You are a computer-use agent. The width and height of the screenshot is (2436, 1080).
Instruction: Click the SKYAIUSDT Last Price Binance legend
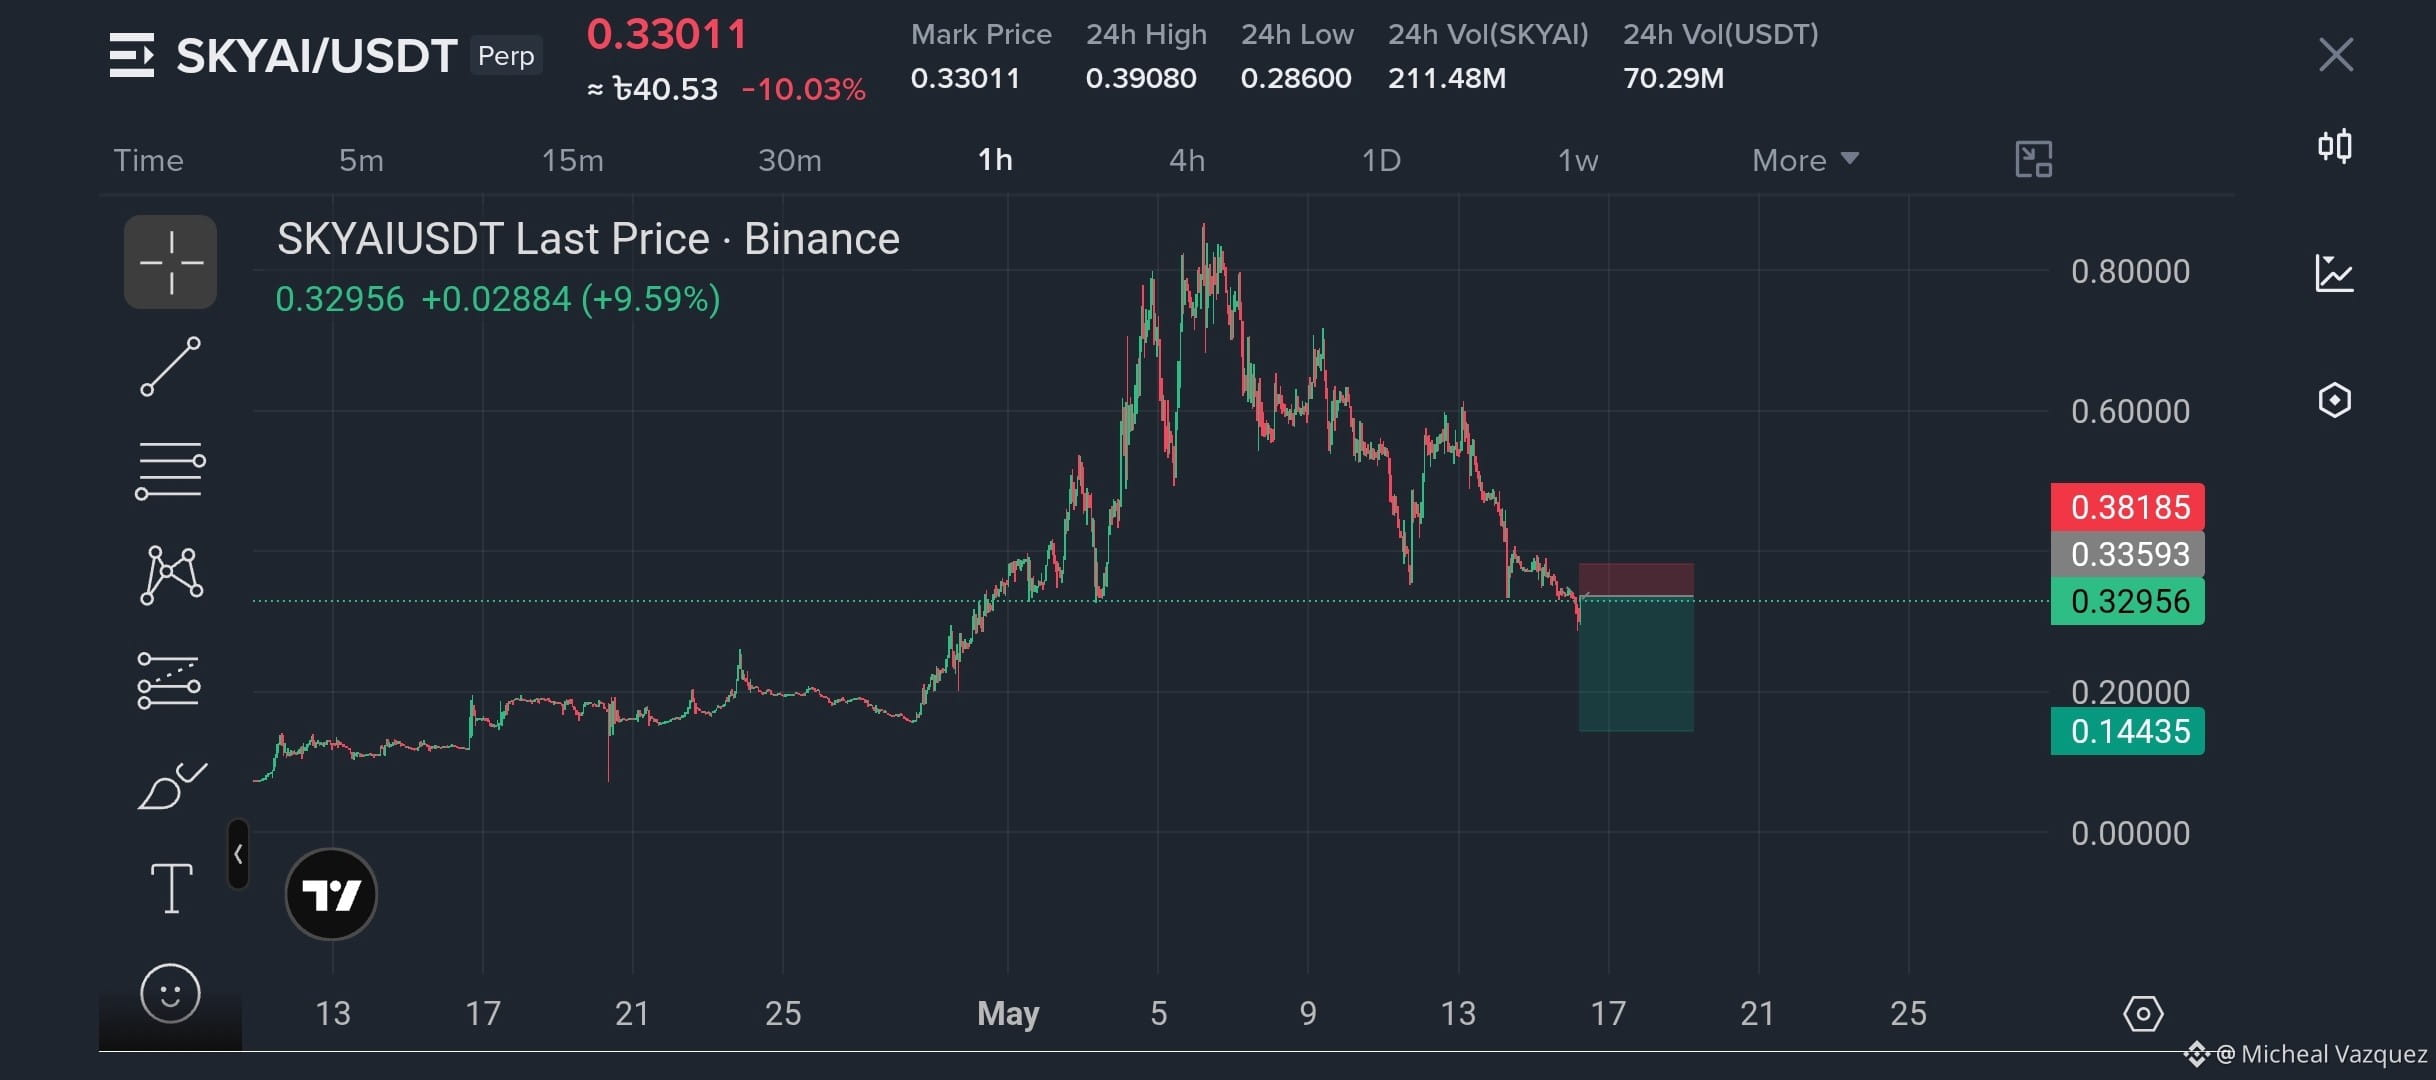click(588, 239)
